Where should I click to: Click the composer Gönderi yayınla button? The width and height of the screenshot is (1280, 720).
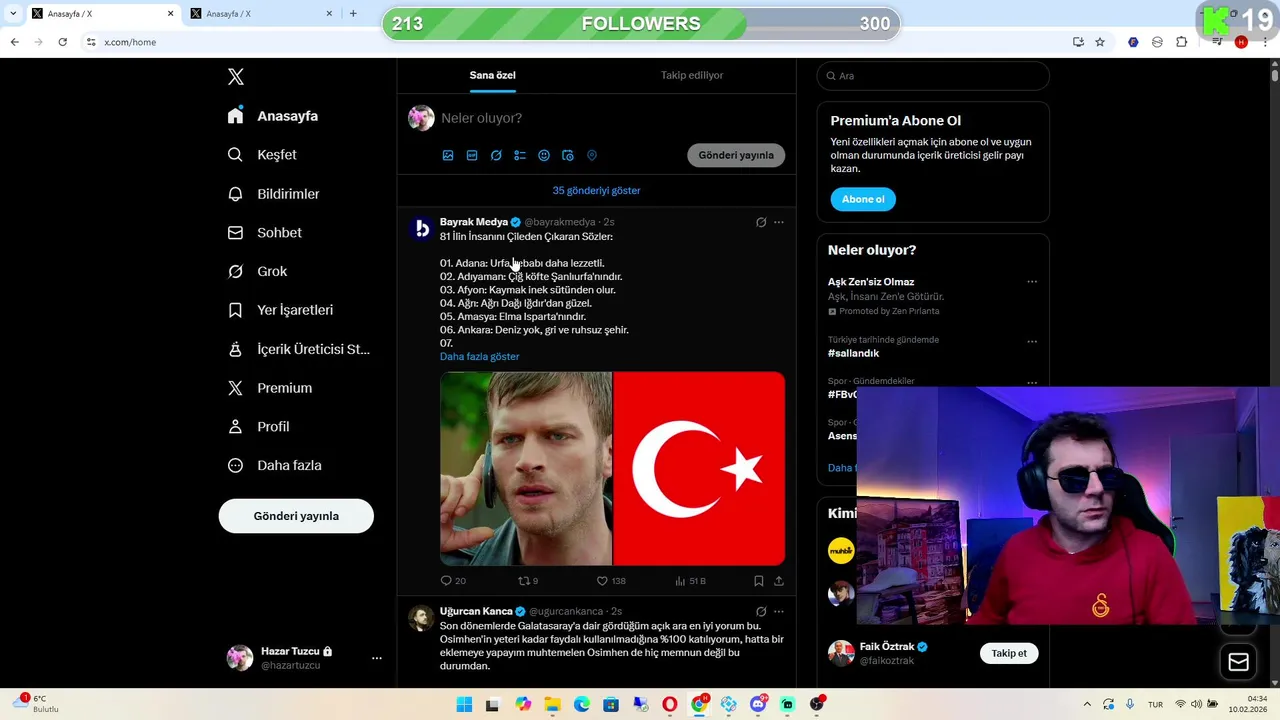(736, 155)
